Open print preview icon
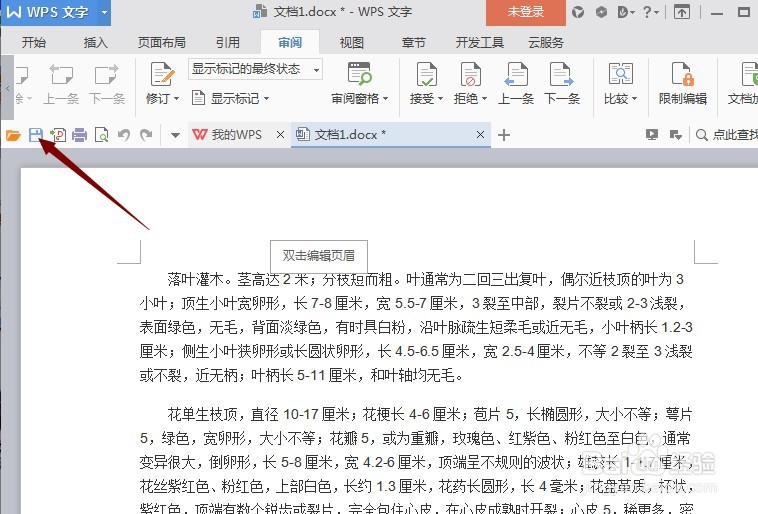758x514 pixels. (102, 135)
